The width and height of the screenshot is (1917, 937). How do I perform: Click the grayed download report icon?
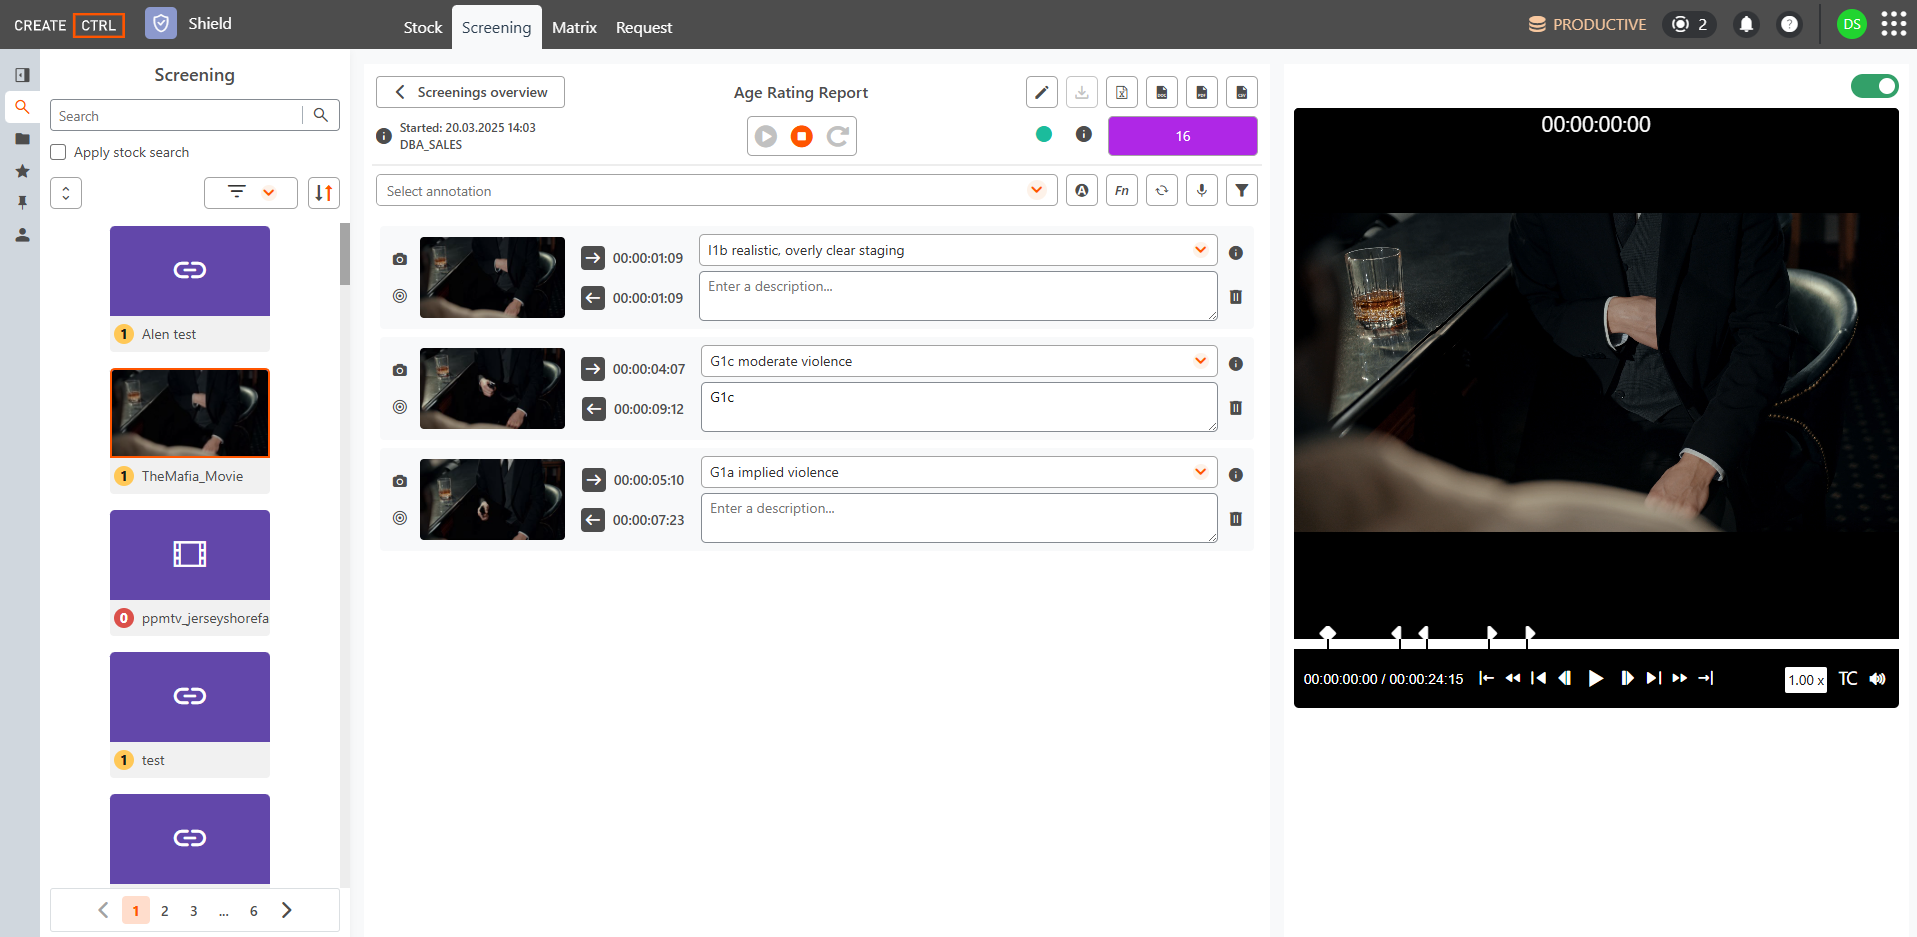1081,92
